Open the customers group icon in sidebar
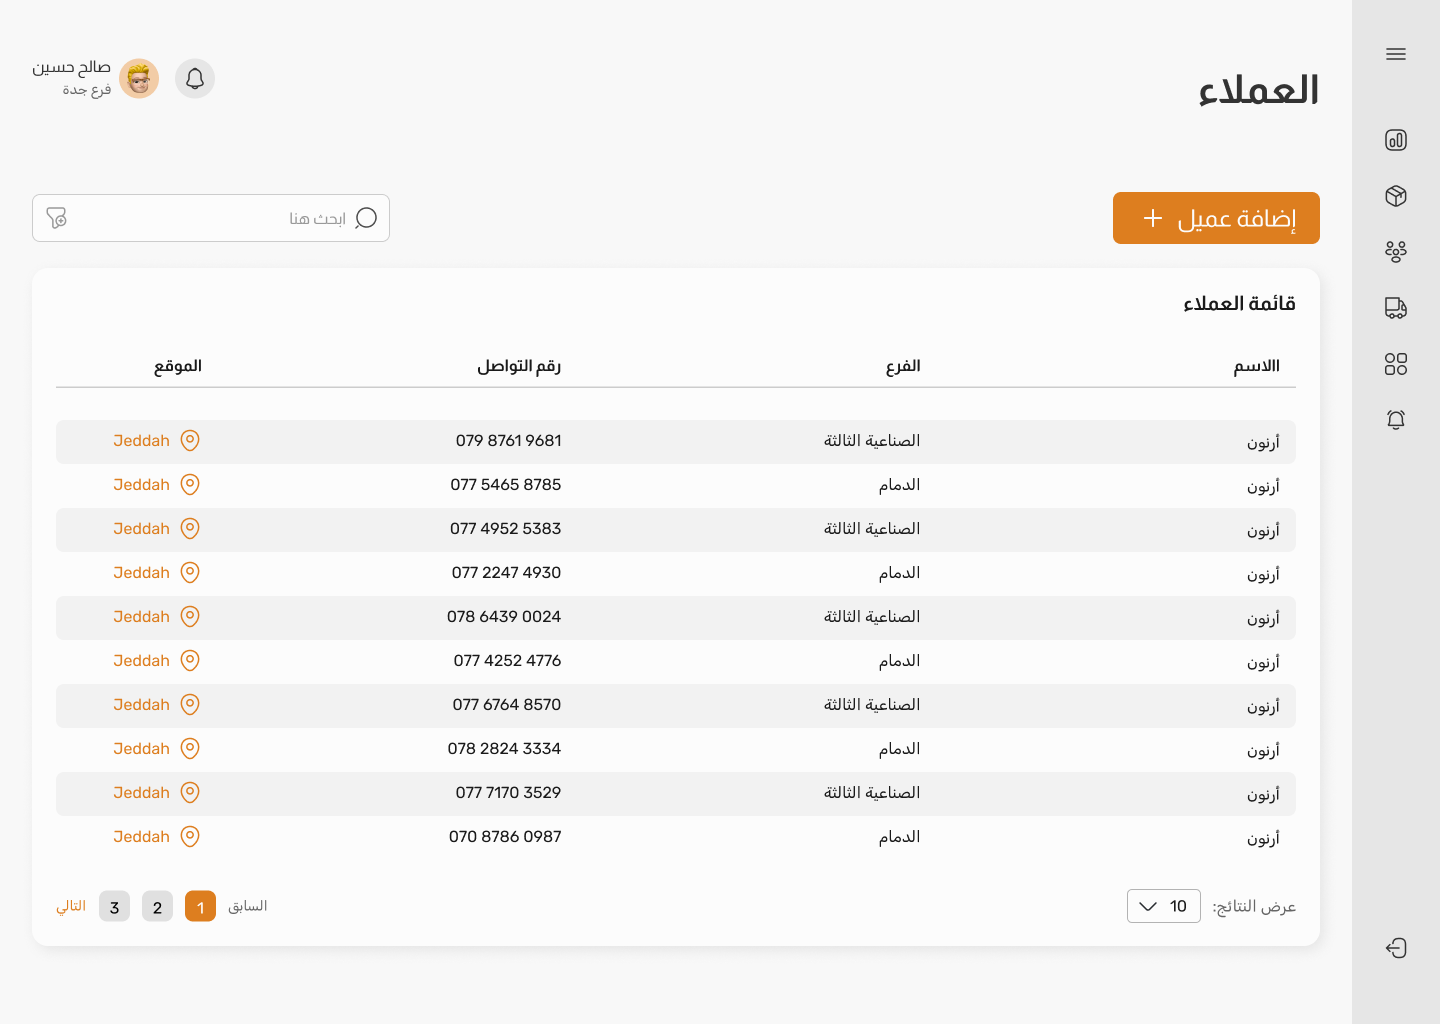Image resolution: width=1440 pixels, height=1024 pixels. pos(1396,251)
